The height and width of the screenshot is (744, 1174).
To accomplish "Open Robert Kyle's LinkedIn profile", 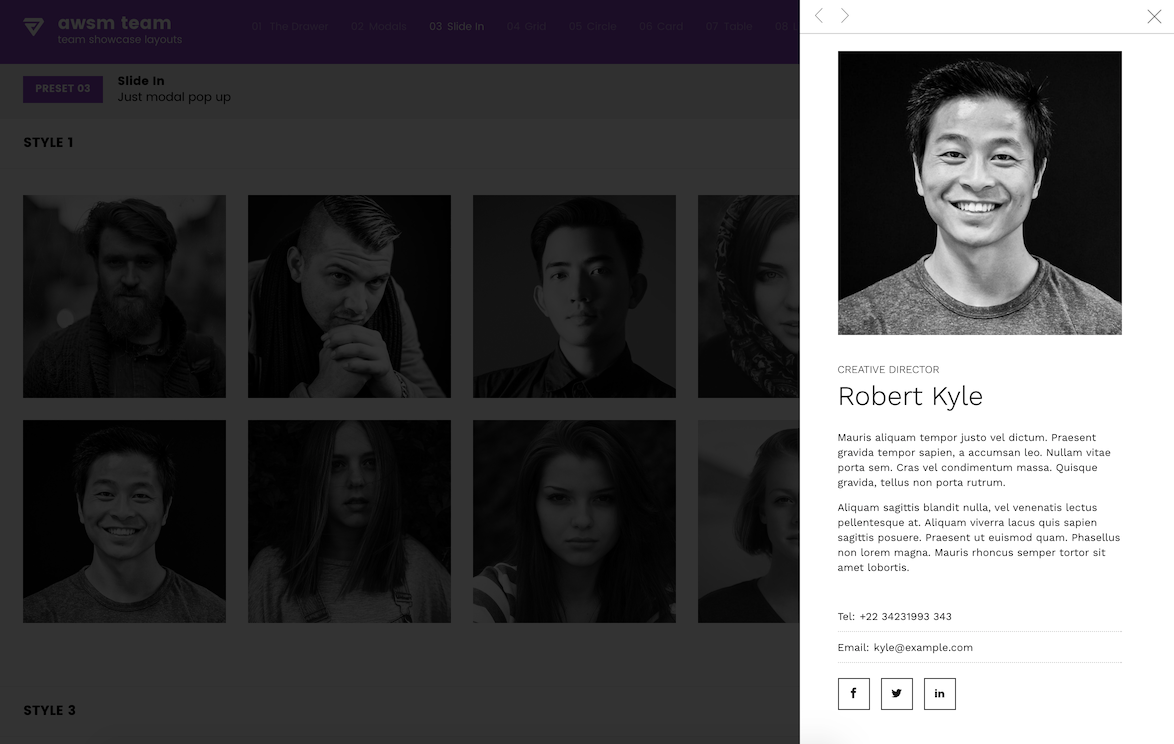I will pyautogui.click(x=939, y=693).
